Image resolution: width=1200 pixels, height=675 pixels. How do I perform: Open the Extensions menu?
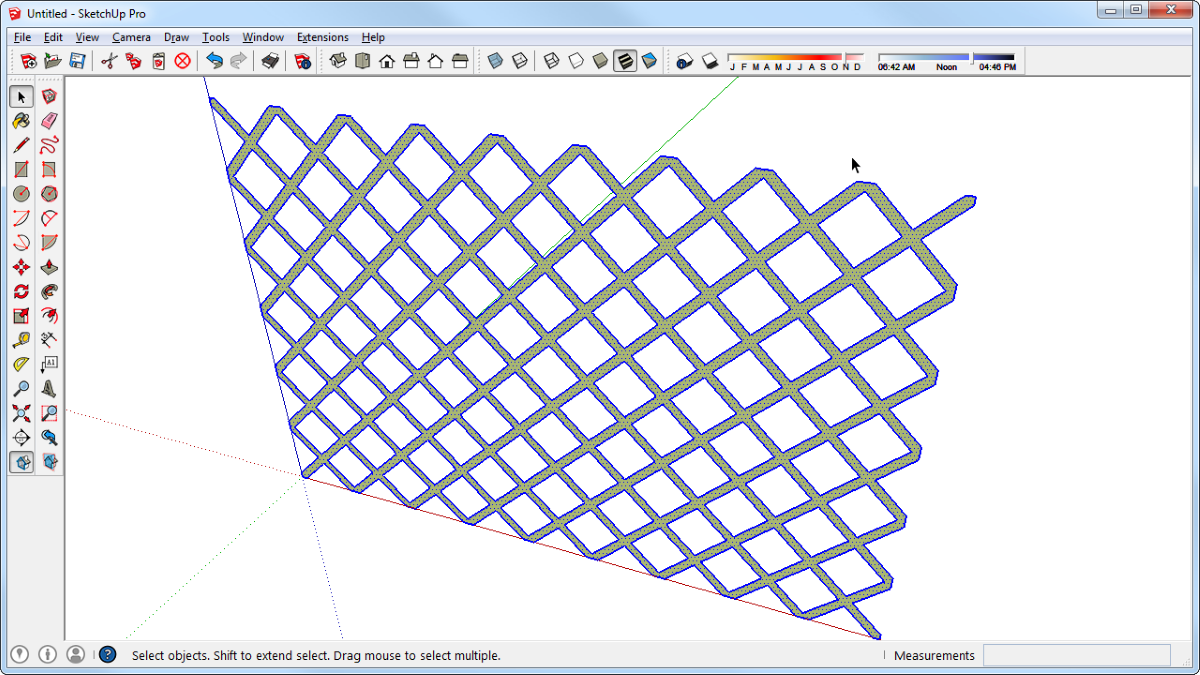coord(322,37)
